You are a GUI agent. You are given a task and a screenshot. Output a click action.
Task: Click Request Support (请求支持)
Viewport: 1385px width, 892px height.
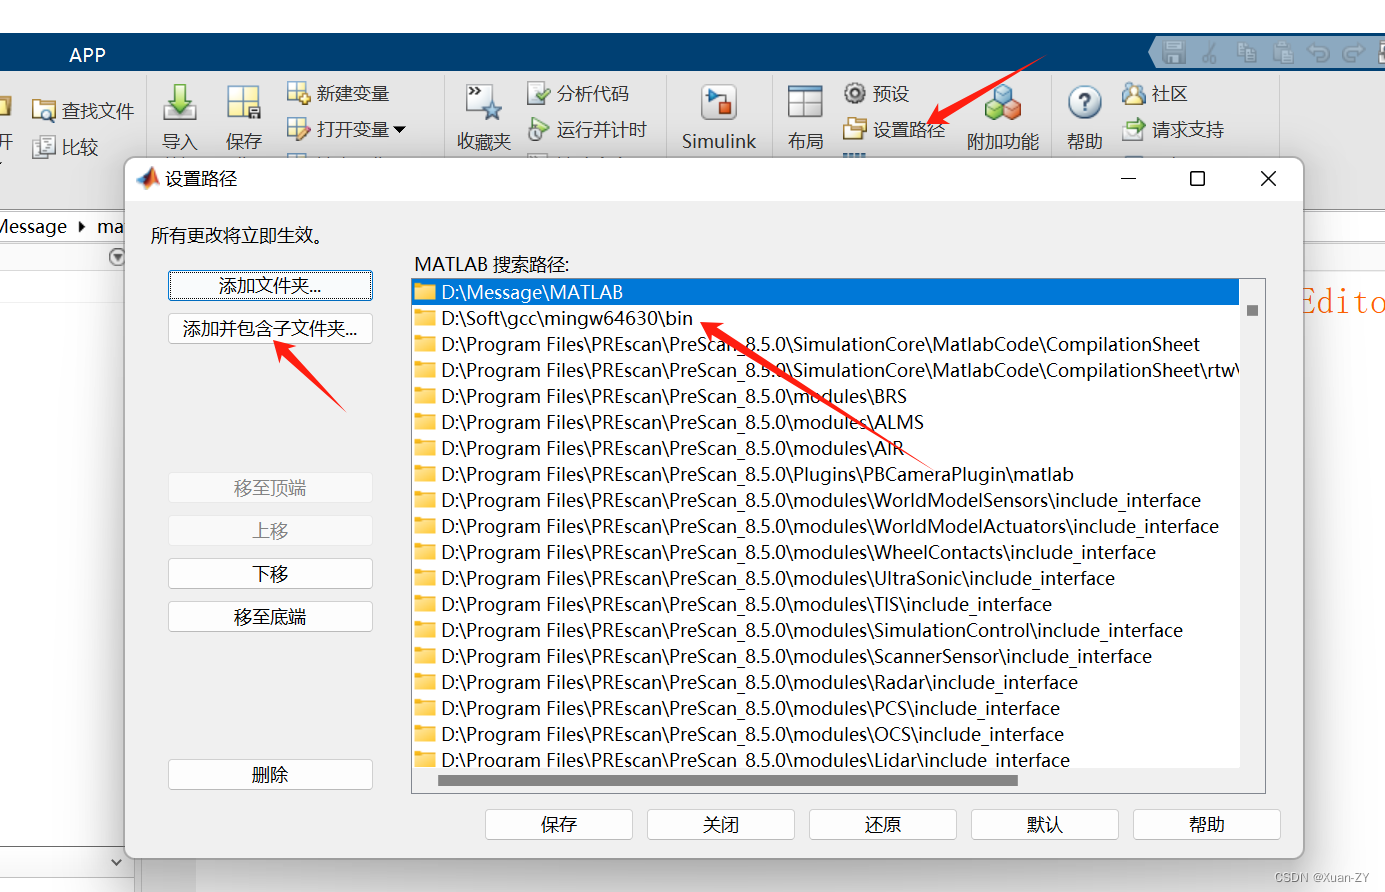point(1173,129)
